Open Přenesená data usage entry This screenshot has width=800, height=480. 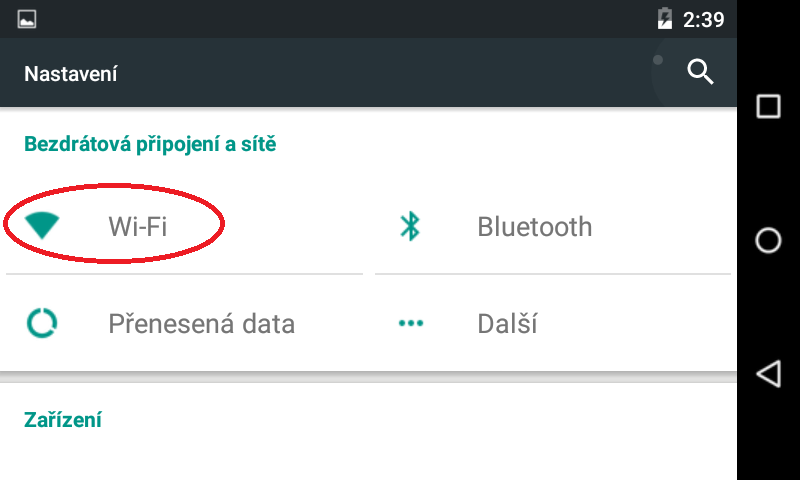(201, 324)
